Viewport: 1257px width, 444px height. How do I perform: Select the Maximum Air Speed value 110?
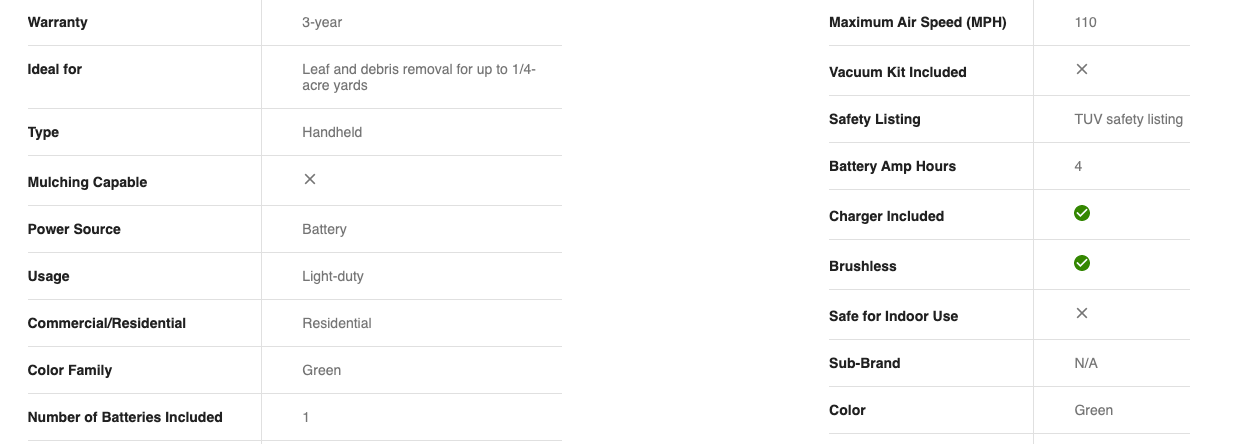point(1086,22)
